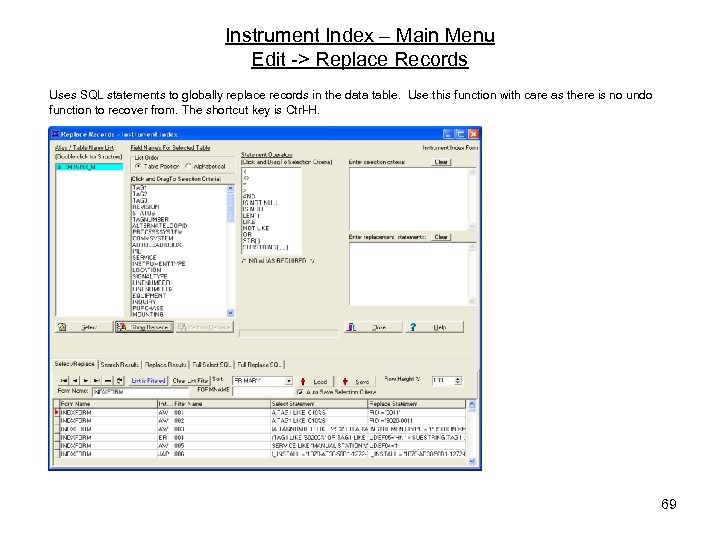Click the Row Height value field
This screenshot has height=540, width=720.
click(x=443, y=381)
